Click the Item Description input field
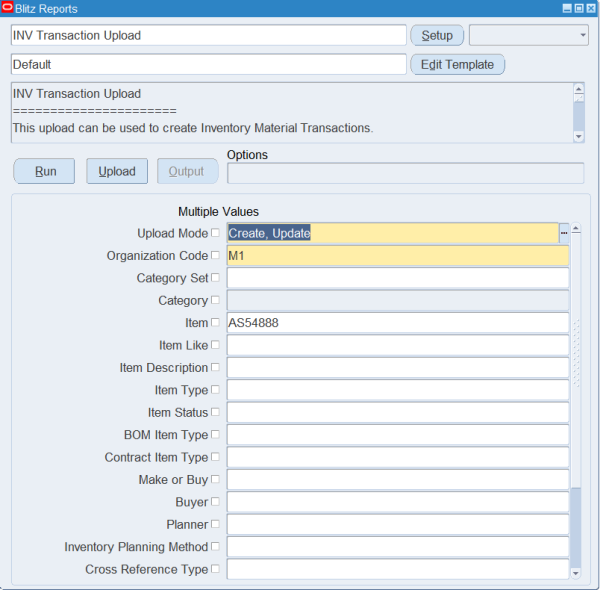This screenshot has width=600, height=590. coord(398,367)
